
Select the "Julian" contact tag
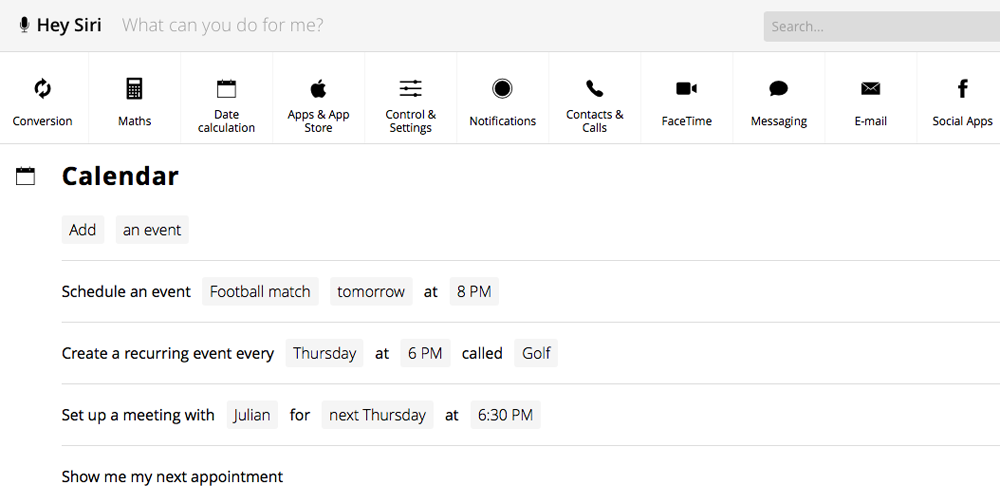(252, 415)
